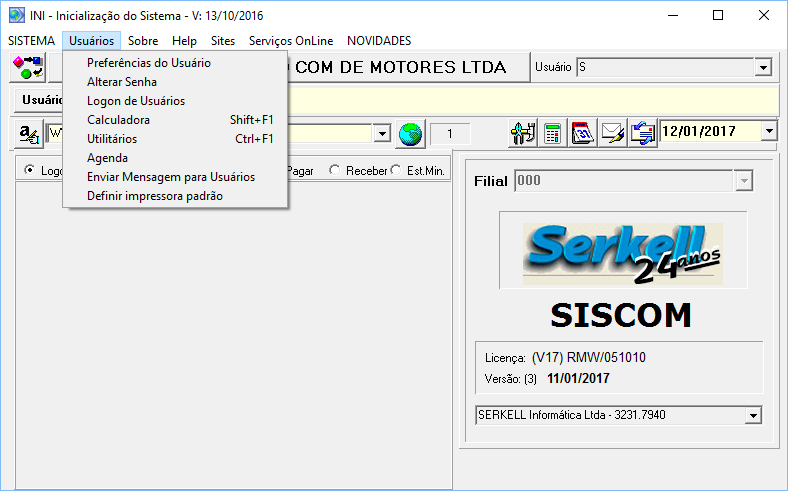788x491 pixels.
Task: Maximize the INI window
Action: click(718, 16)
